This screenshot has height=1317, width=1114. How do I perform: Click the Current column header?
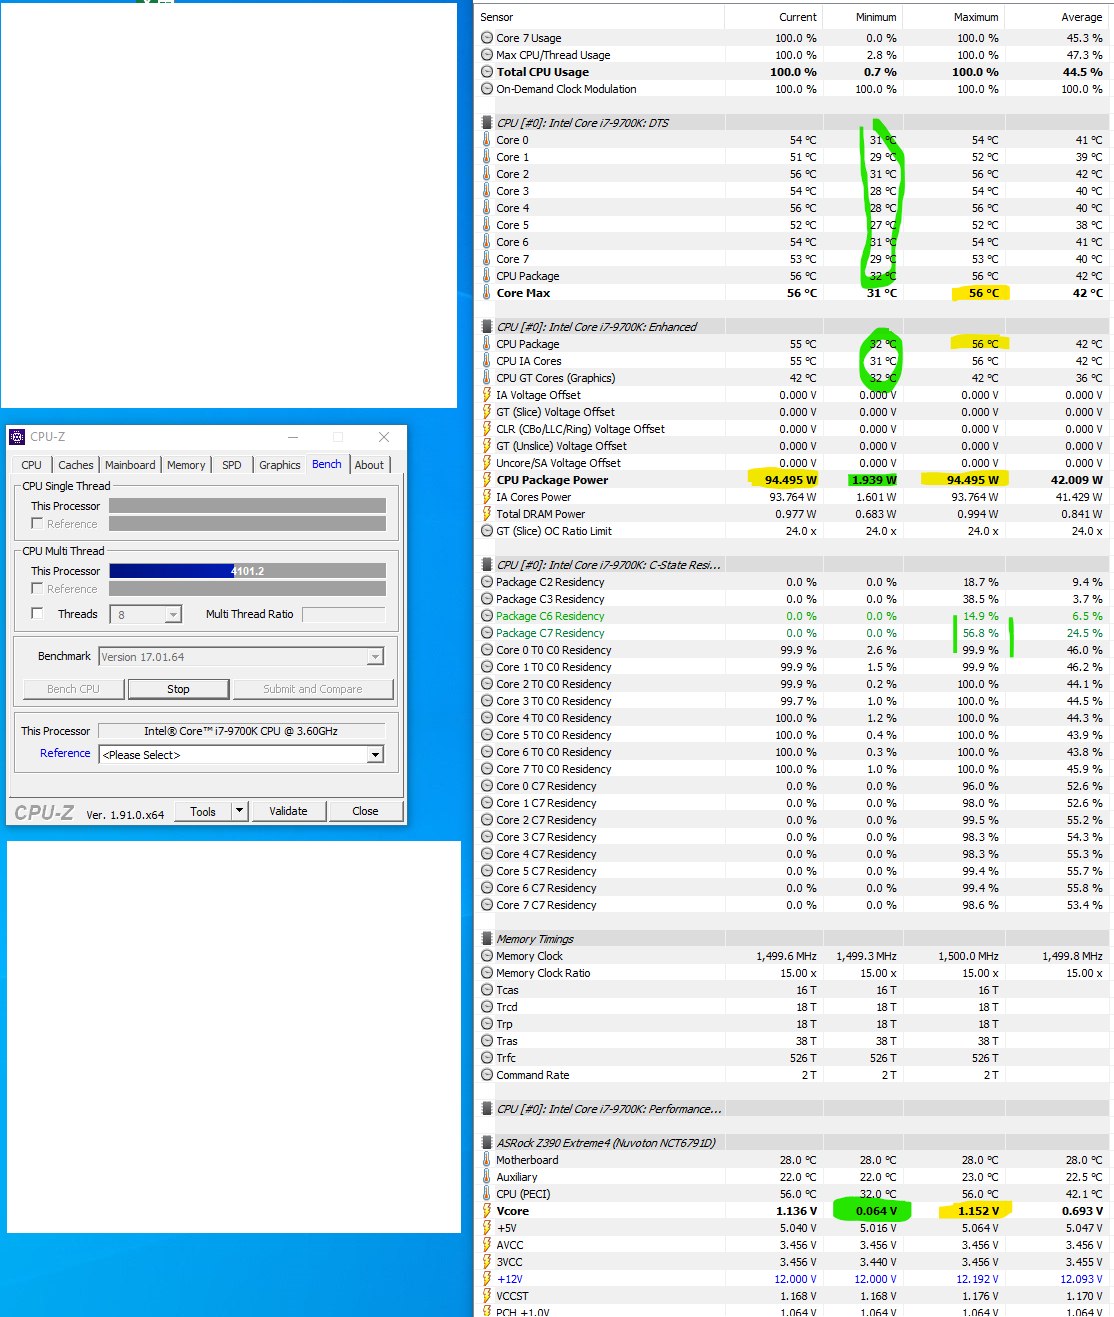[x=774, y=17]
